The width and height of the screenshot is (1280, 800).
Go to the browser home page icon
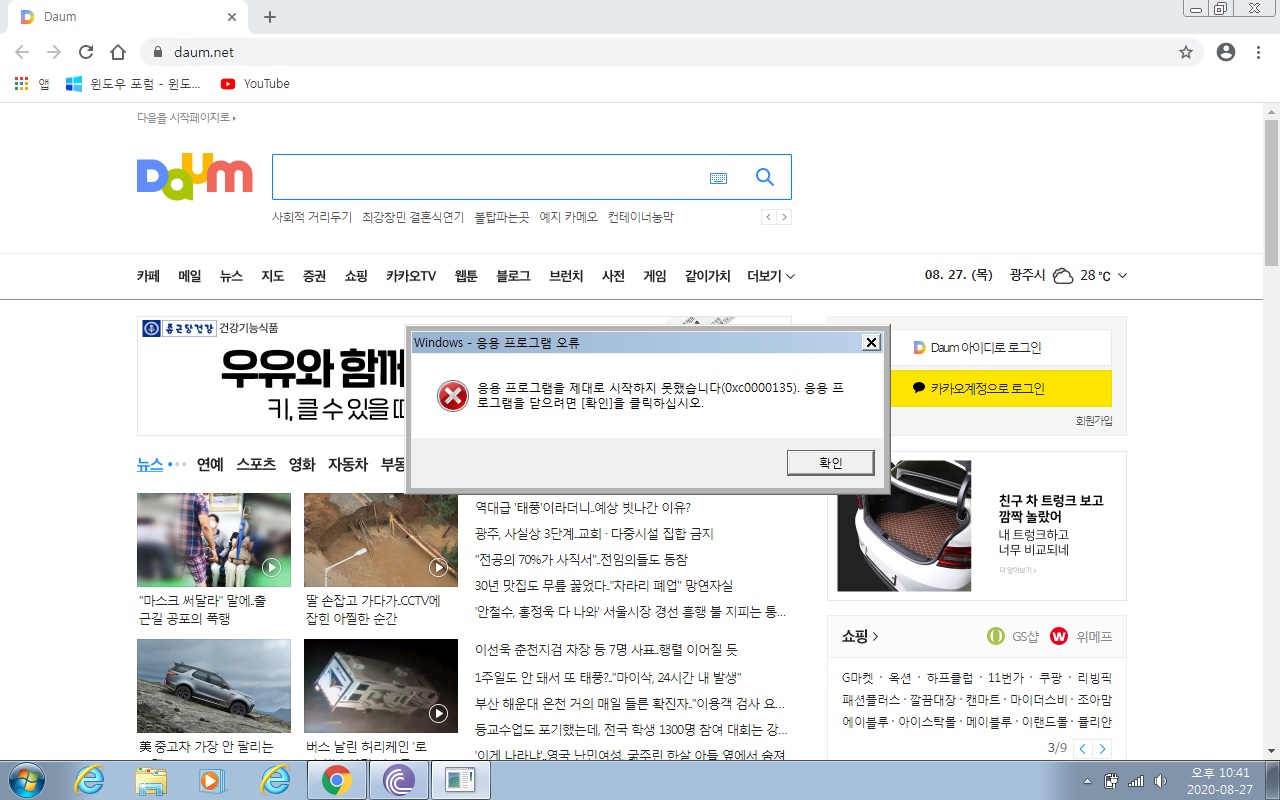[x=118, y=52]
